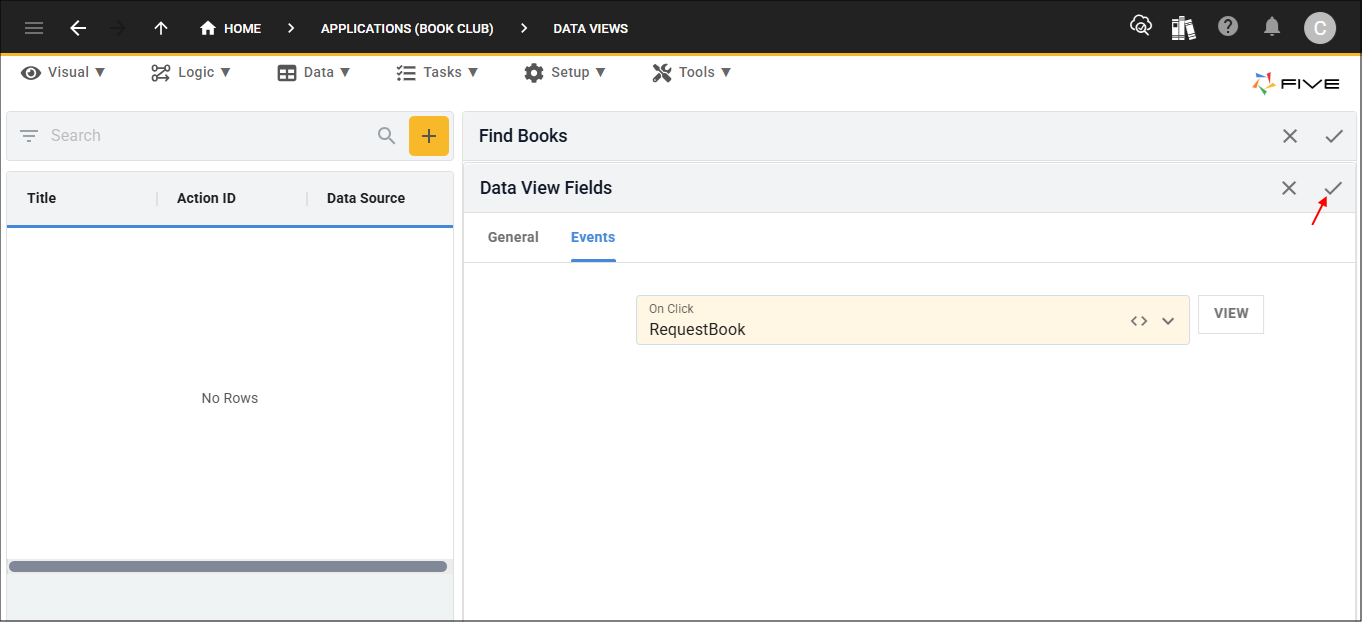The image size is (1362, 622).
Task: Switch to the General tab
Action: click(513, 237)
